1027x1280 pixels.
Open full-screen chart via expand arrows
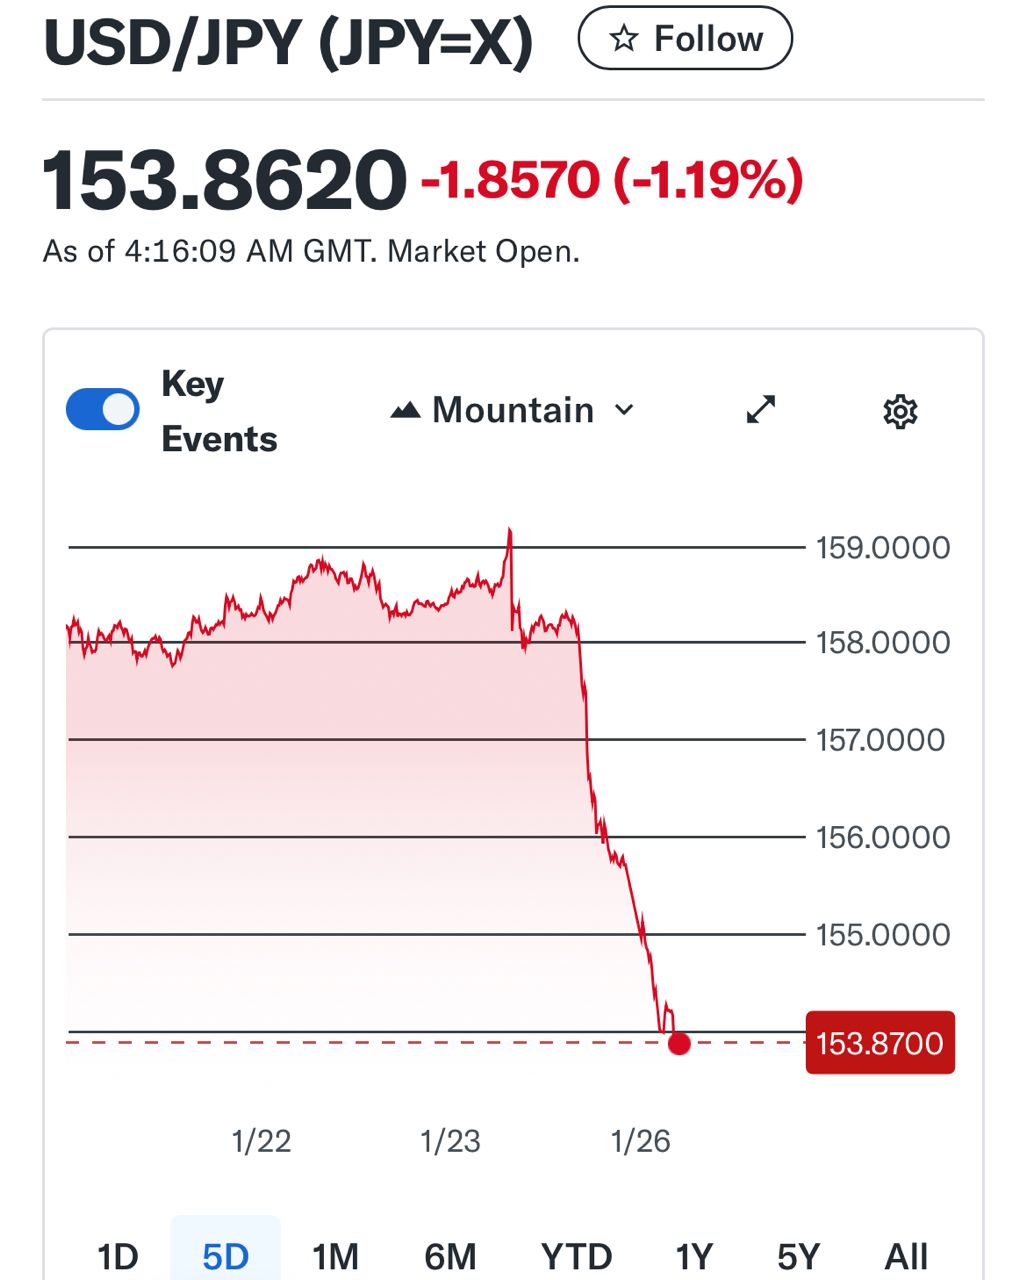tap(761, 410)
